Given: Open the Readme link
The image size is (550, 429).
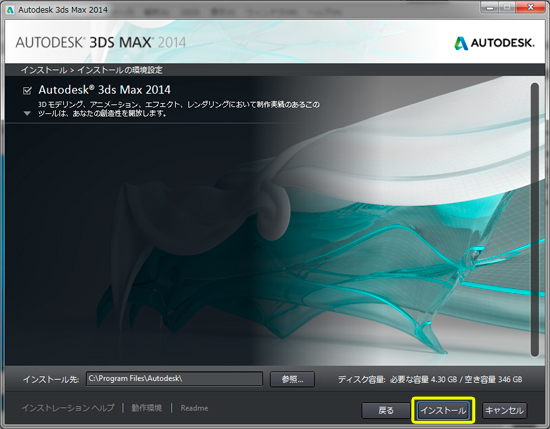Looking at the screenshot, I should pos(194,408).
